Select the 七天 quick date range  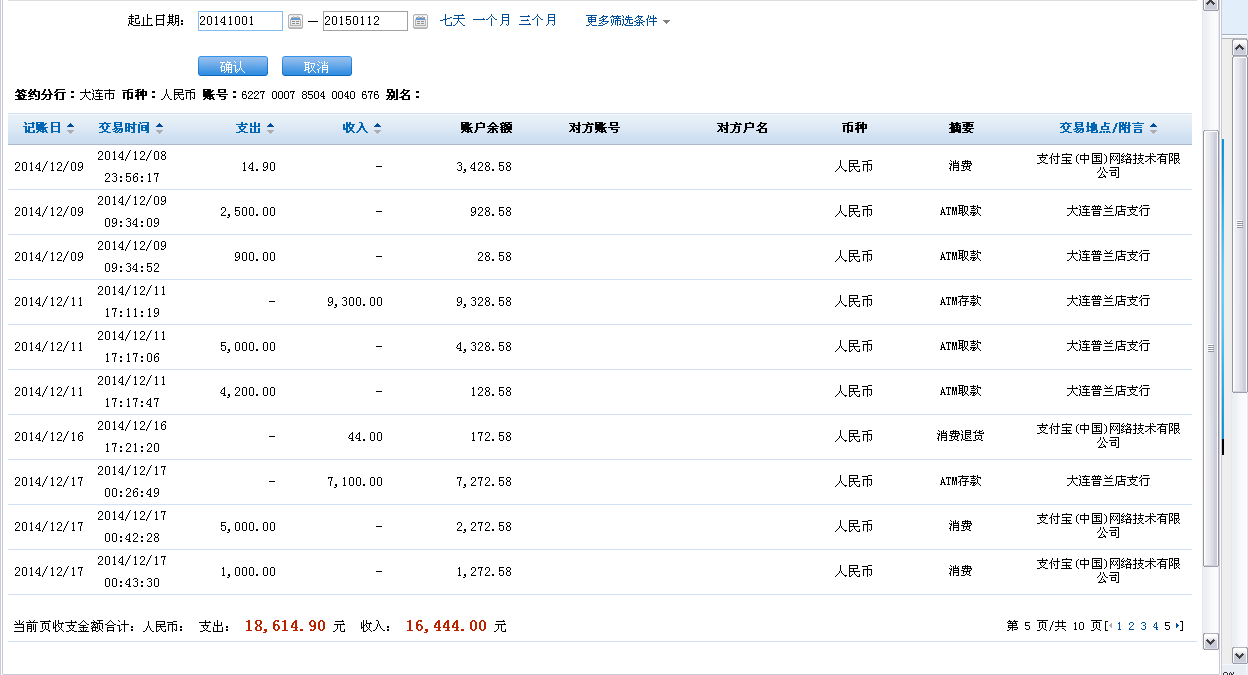[x=452, y=20]
